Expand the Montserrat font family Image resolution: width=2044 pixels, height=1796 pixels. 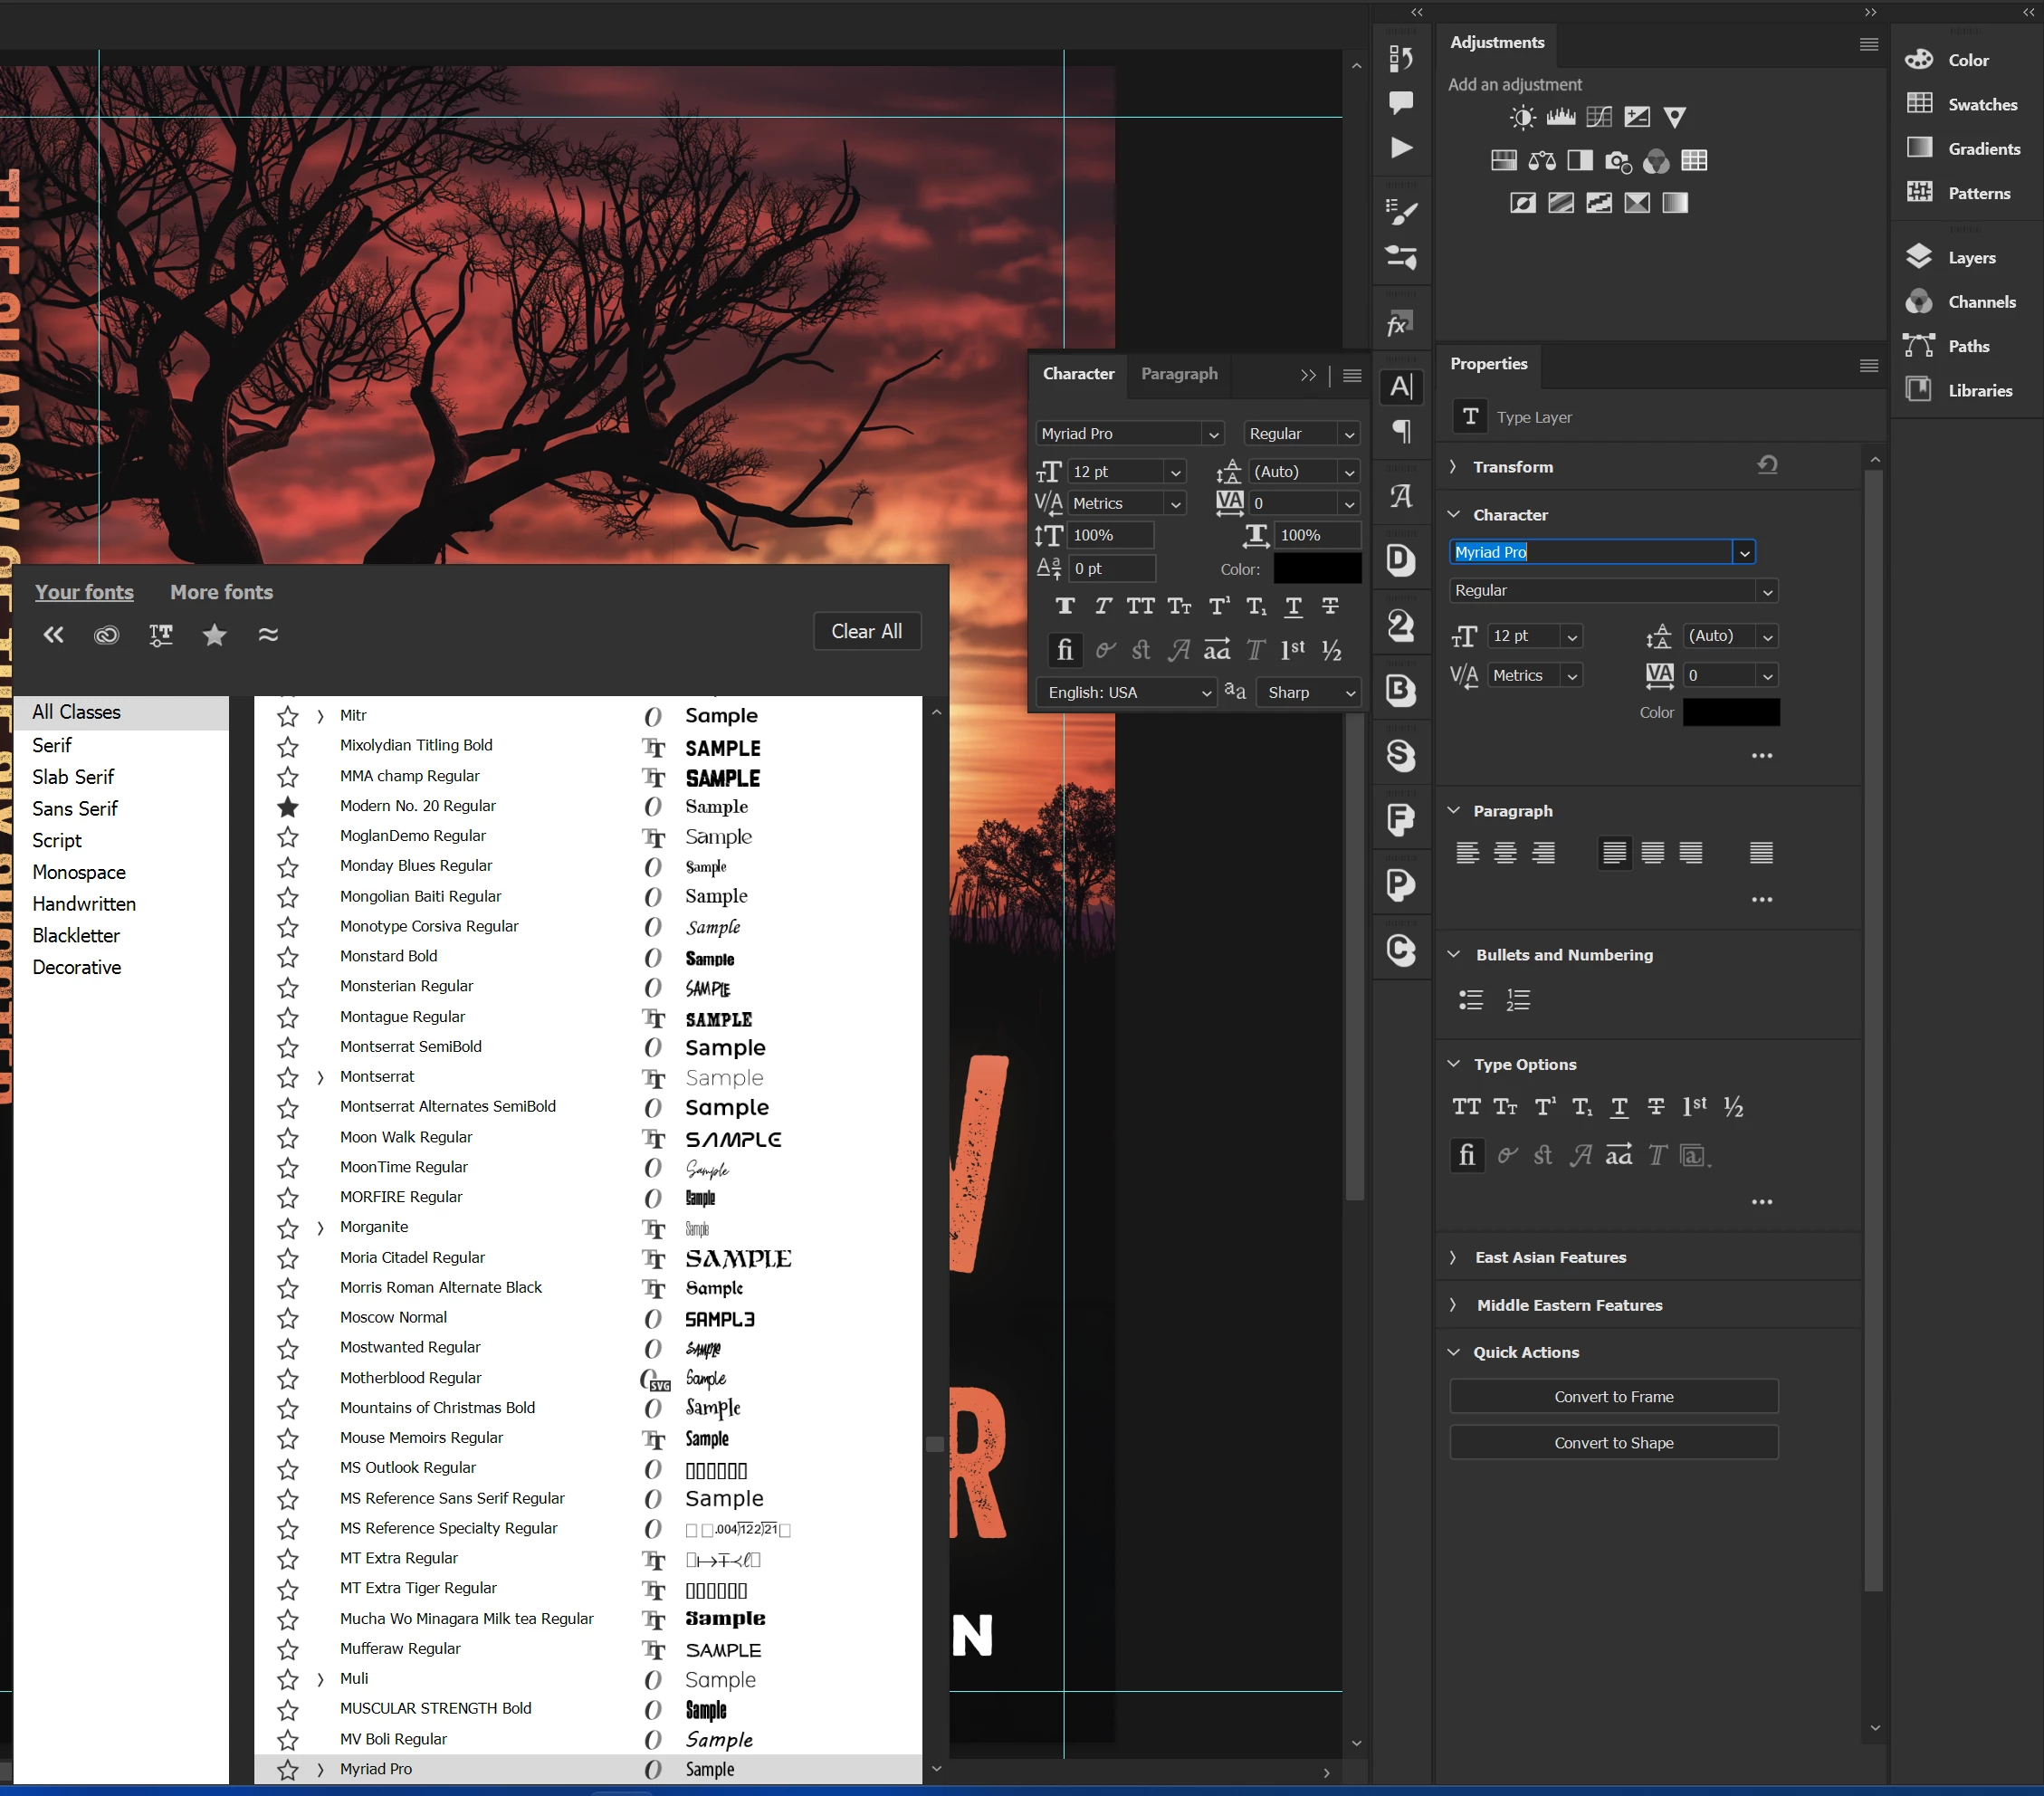click(320, 1077)
